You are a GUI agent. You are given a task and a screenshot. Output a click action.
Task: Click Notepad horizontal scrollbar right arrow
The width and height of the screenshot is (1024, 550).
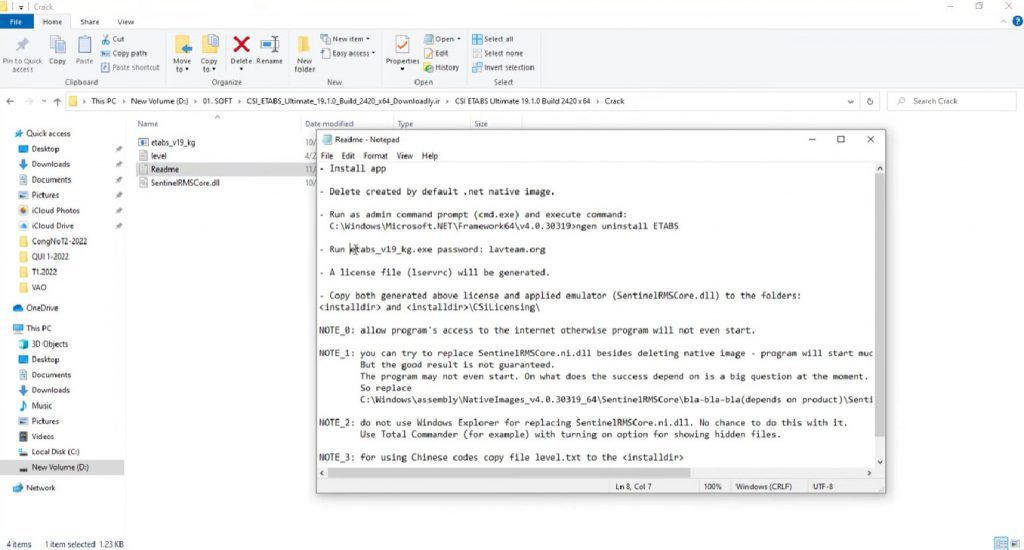tap(869, 473)
